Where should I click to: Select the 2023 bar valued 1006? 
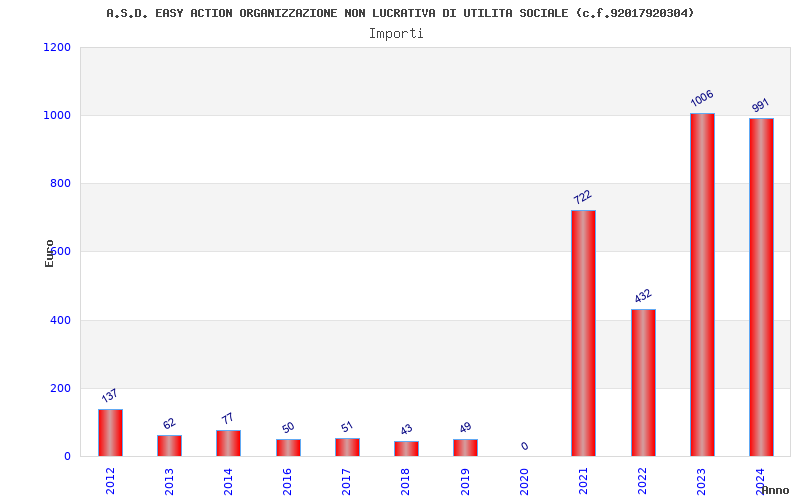(703, 285)
